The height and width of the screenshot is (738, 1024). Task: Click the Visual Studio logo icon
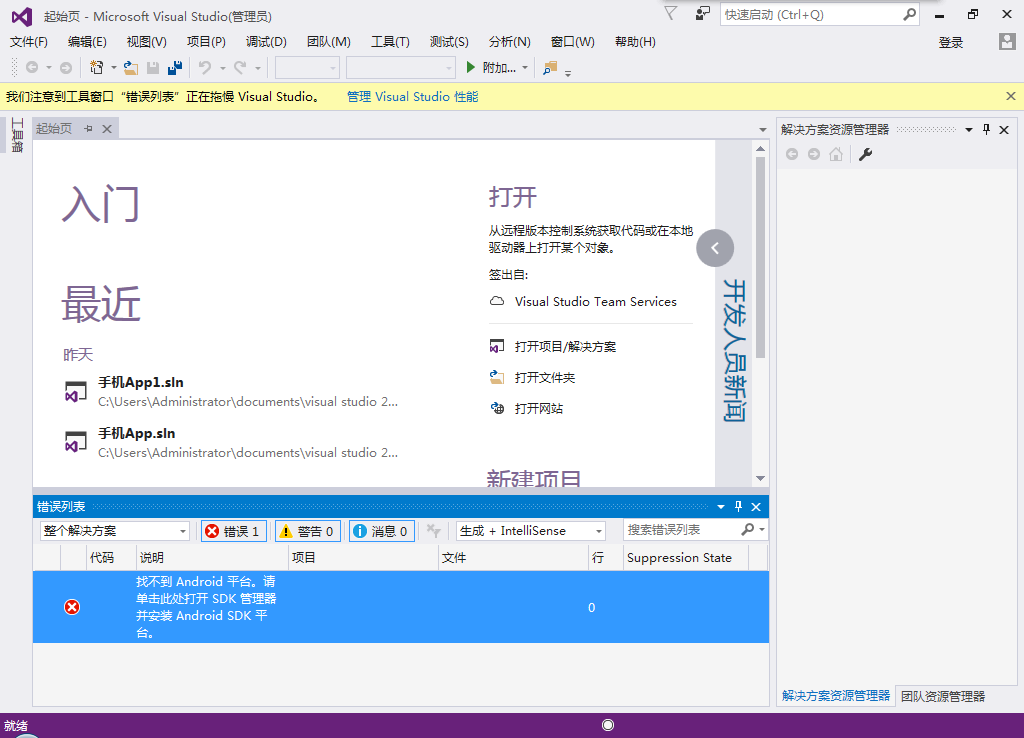22,16
